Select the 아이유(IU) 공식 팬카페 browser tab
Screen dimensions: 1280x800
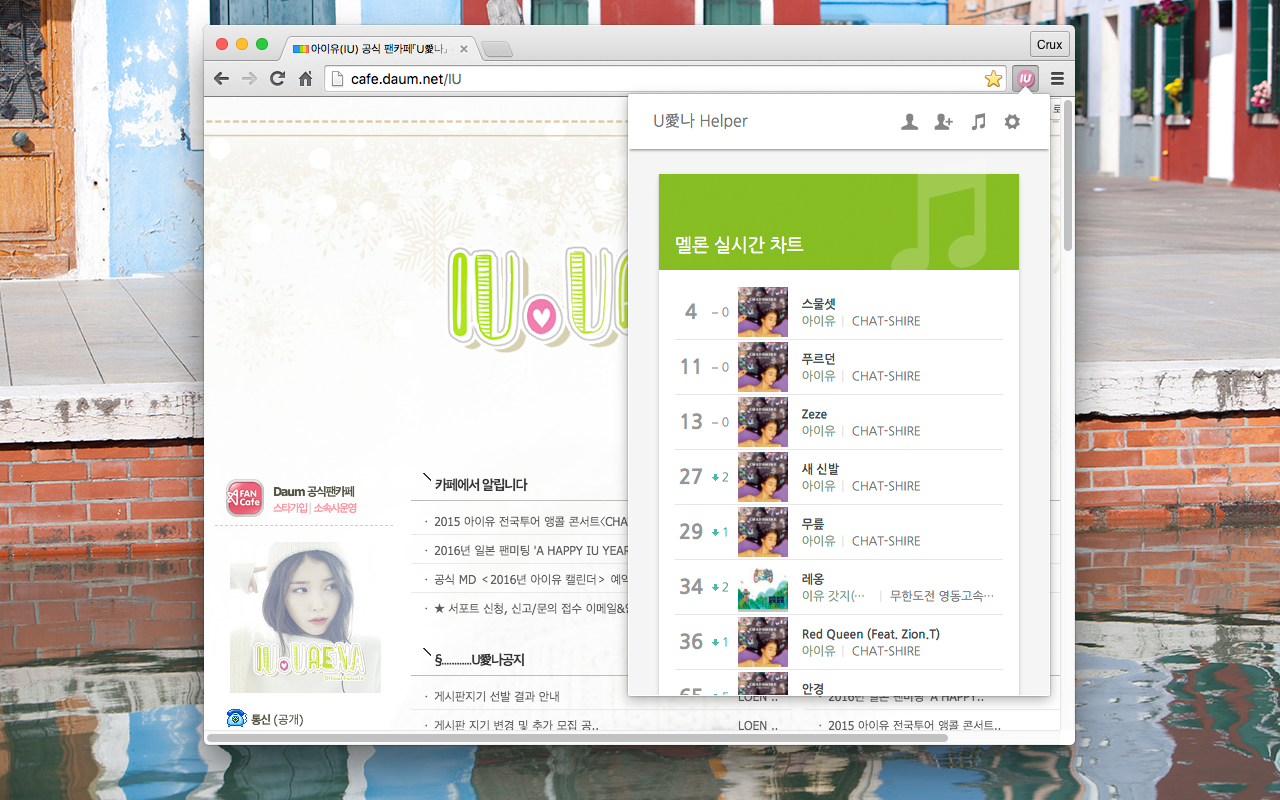click(379, 48)
